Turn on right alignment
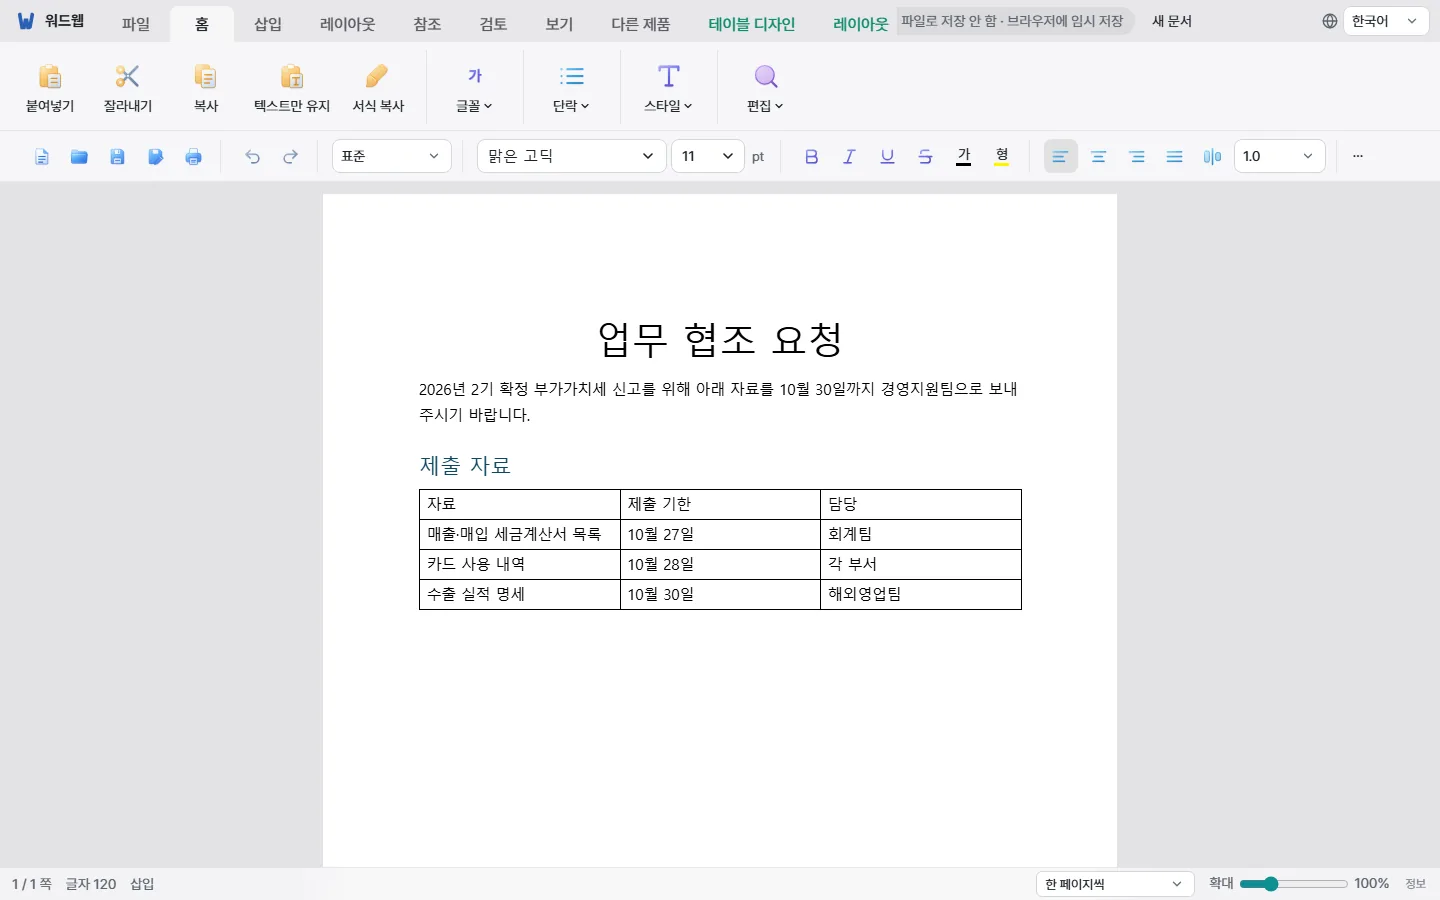 1136,157
